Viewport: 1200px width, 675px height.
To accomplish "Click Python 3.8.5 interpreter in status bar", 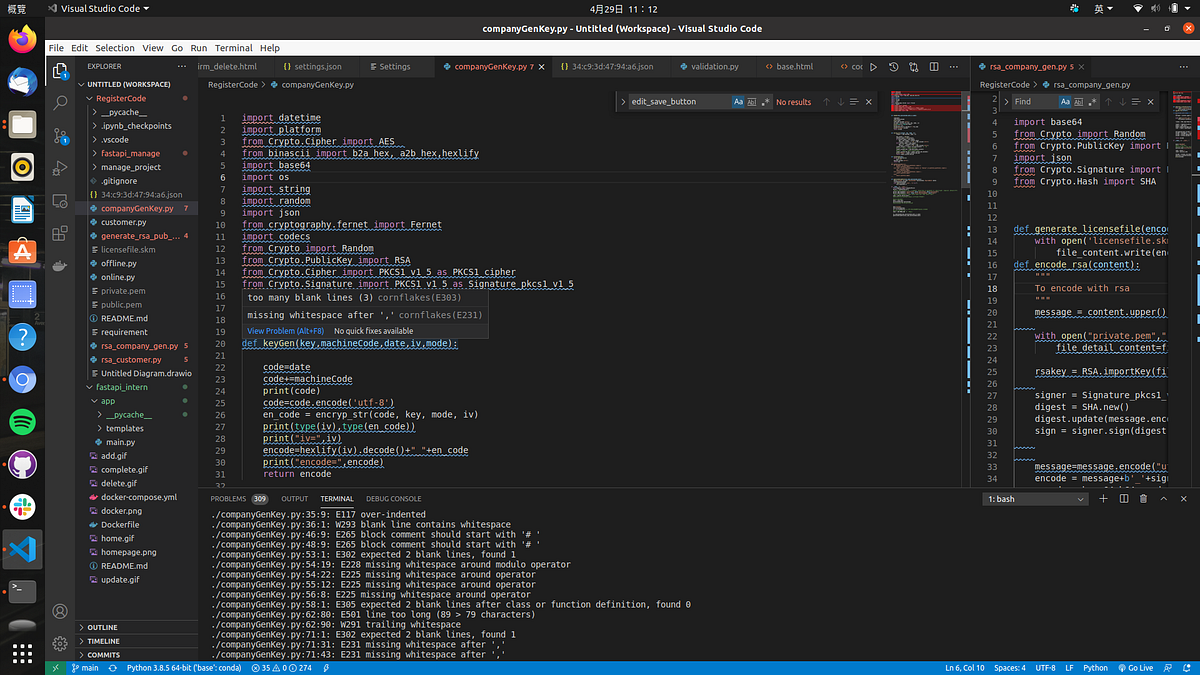I will point(184,668).
